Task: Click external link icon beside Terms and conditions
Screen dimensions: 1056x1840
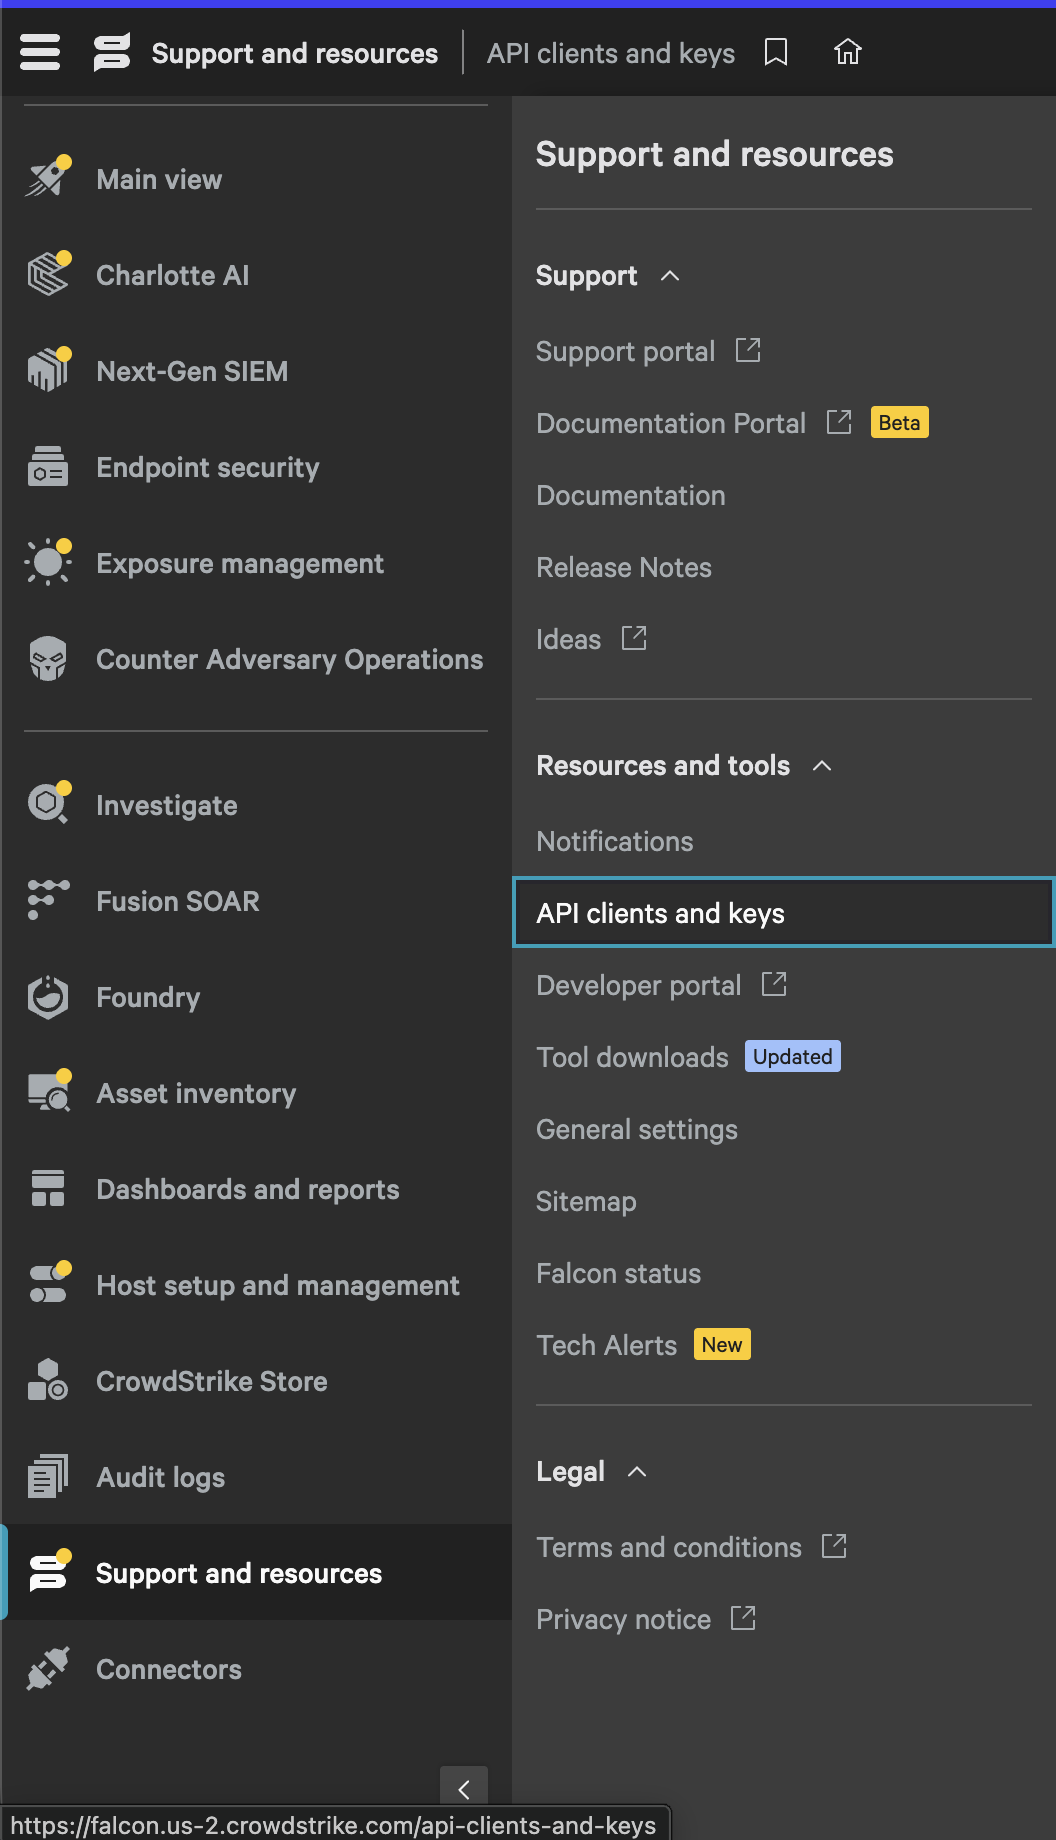Action: coord(834,1546)
